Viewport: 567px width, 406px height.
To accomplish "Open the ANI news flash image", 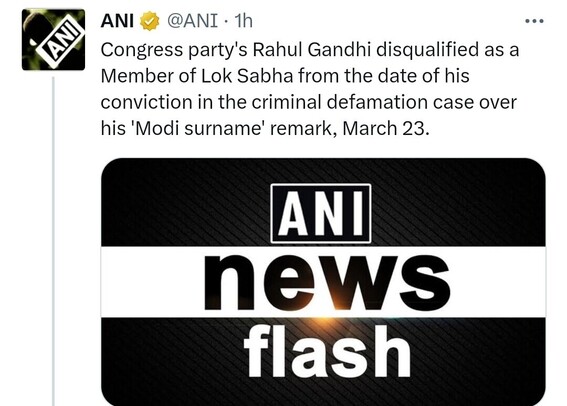I will pos(323,282).
